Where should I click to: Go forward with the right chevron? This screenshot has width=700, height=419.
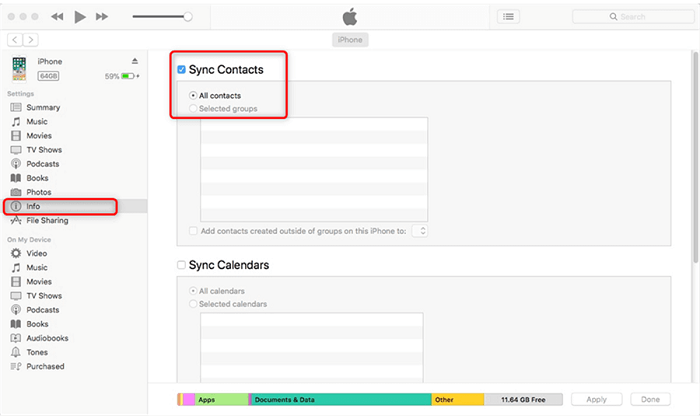pyautogui.click(x=31, y=39)
